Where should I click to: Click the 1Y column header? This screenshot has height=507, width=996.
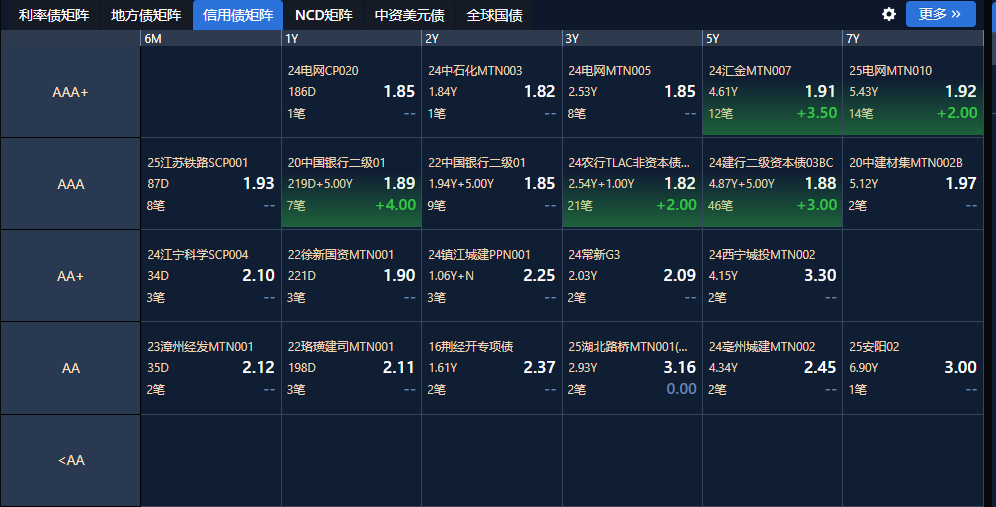coord(351,38)
